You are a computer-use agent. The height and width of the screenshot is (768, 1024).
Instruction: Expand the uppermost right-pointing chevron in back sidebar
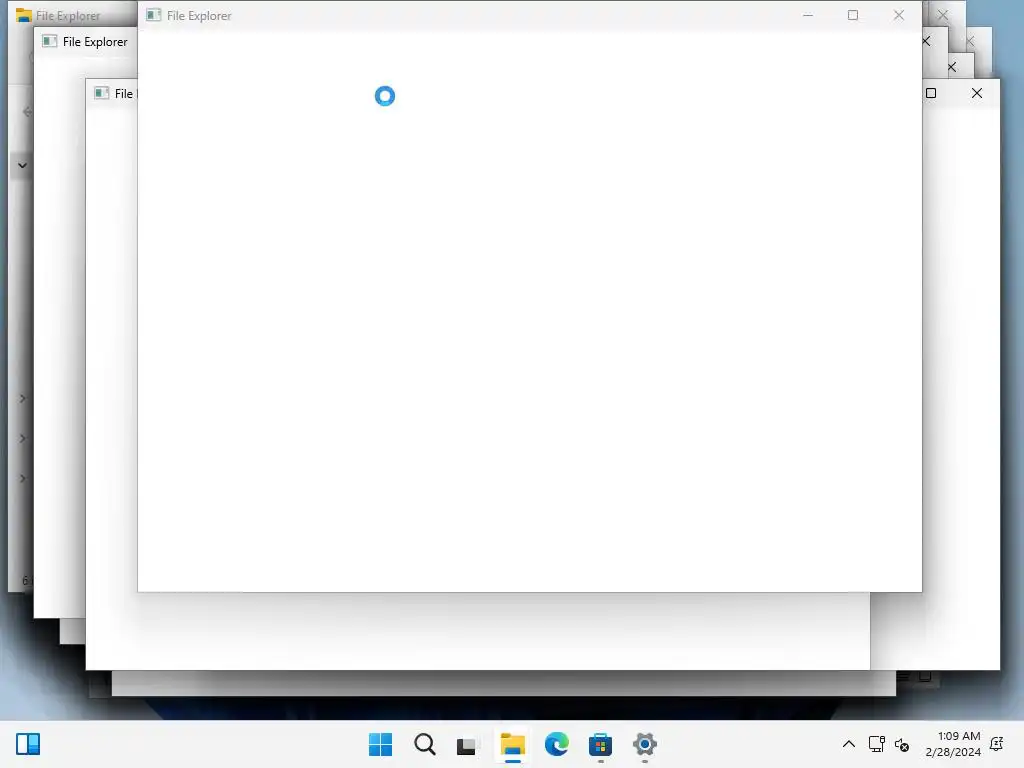tap(23, 398)
